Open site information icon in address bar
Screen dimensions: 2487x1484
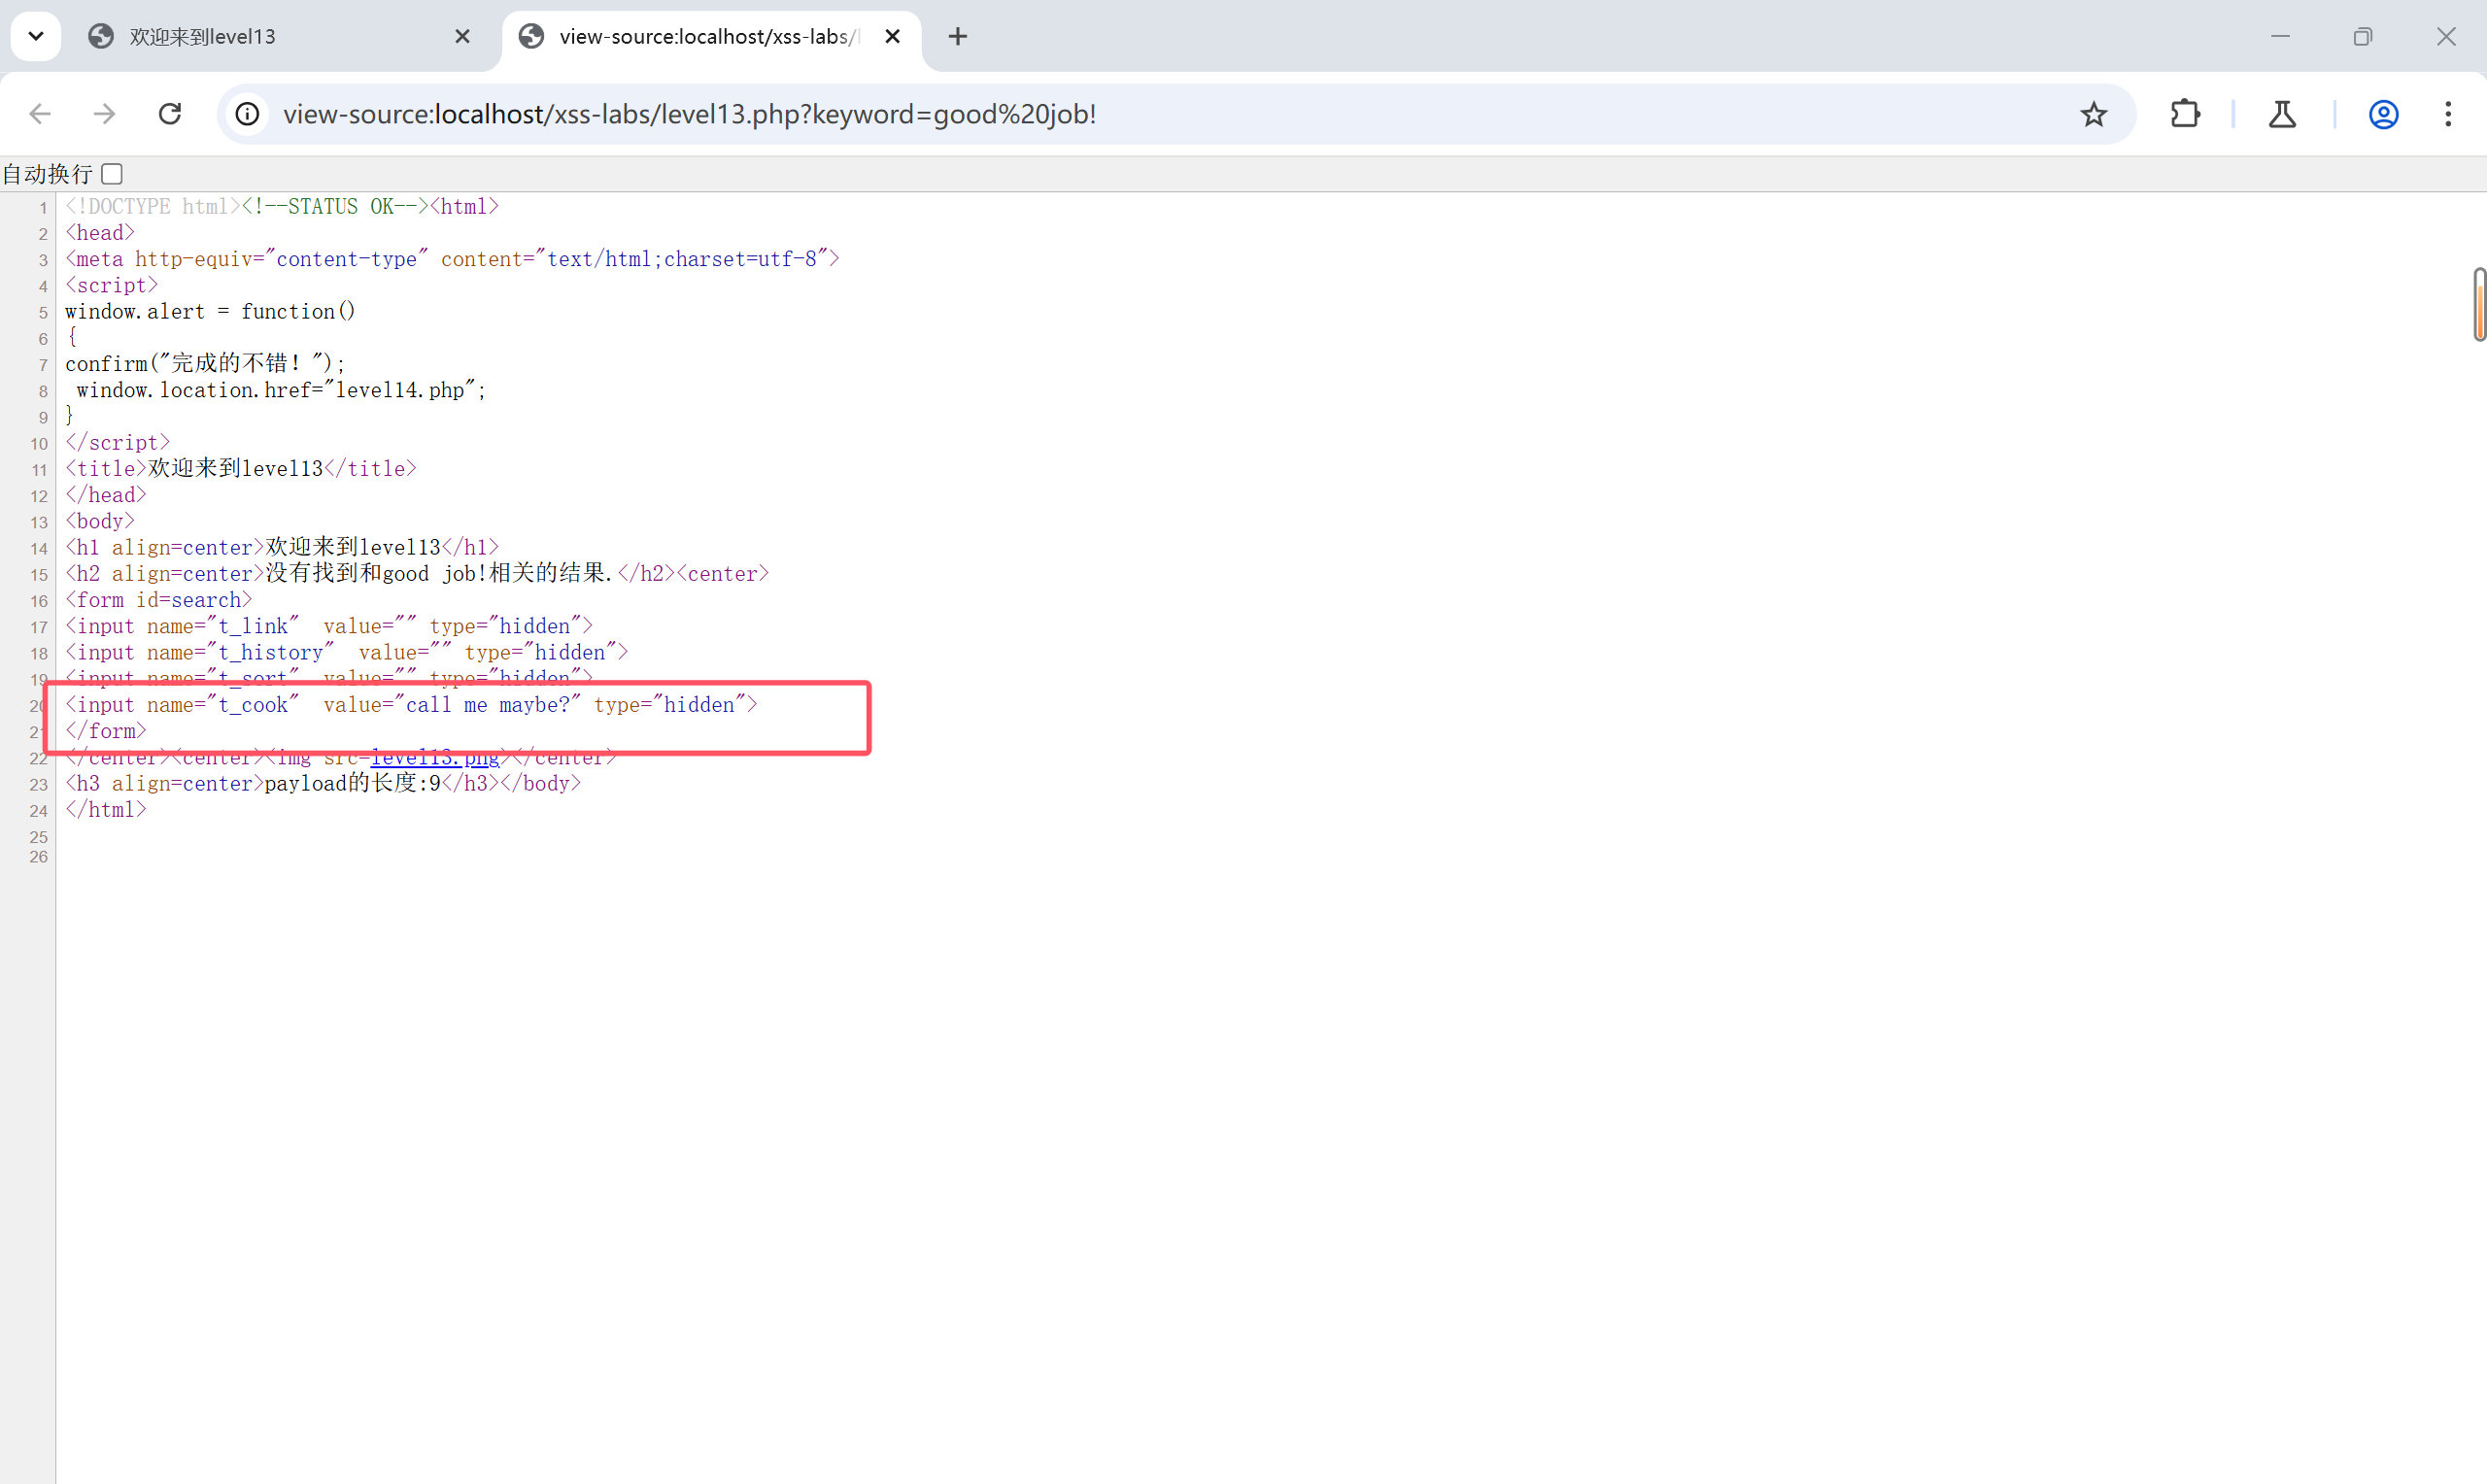(247, 114)
